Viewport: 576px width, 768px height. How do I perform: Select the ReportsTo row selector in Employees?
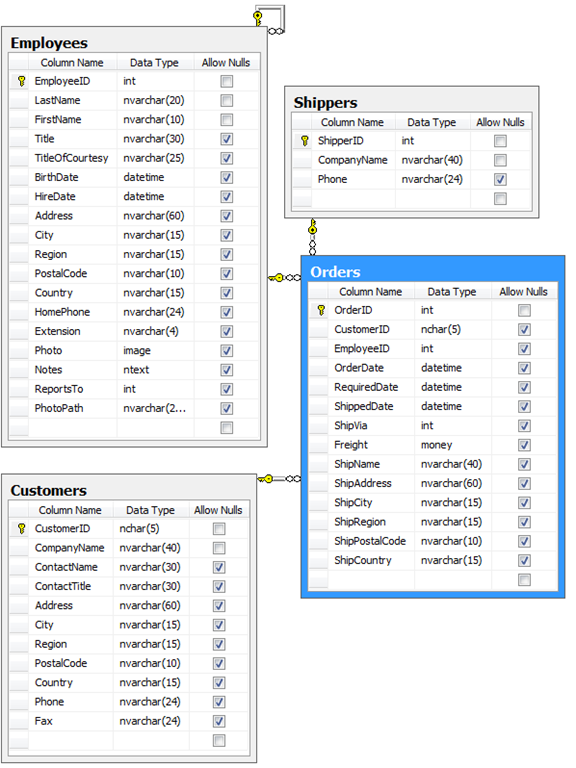(x=19, y=389)
